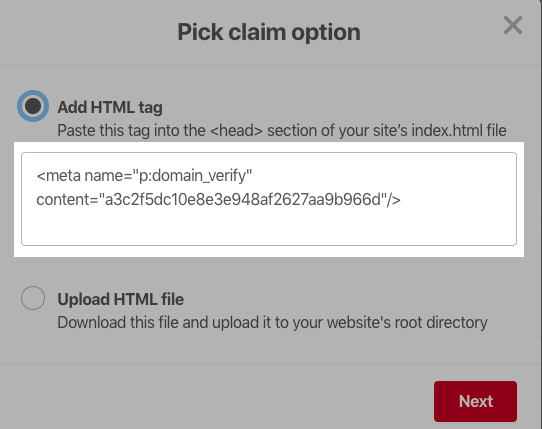Screen dimensions: 542x429
Task: Click the red Next button
Action: [475, 401]
